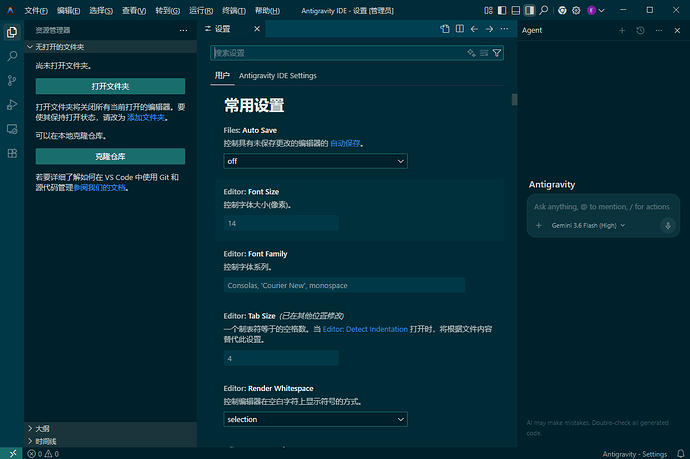The height and width of the screenshot is (459, 690).
Task: Follow Editor: Detect Indentation link
Action: click(365, 329)
